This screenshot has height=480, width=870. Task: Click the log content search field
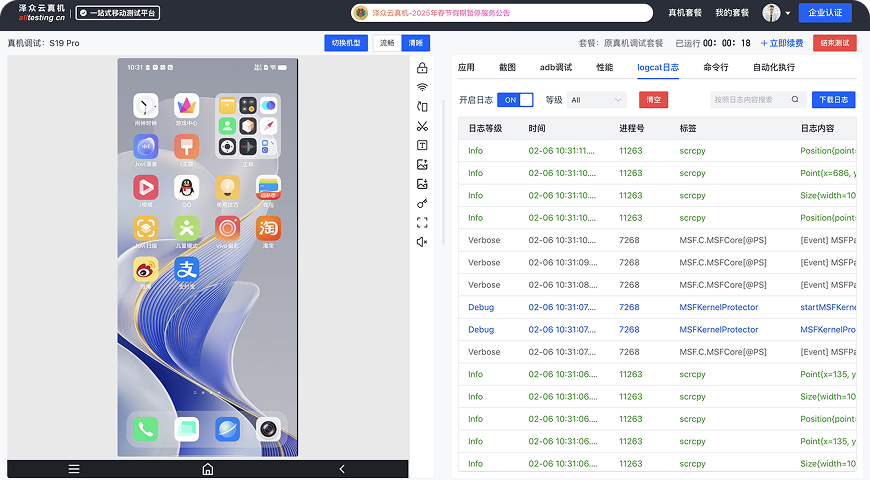coord(750,100)
